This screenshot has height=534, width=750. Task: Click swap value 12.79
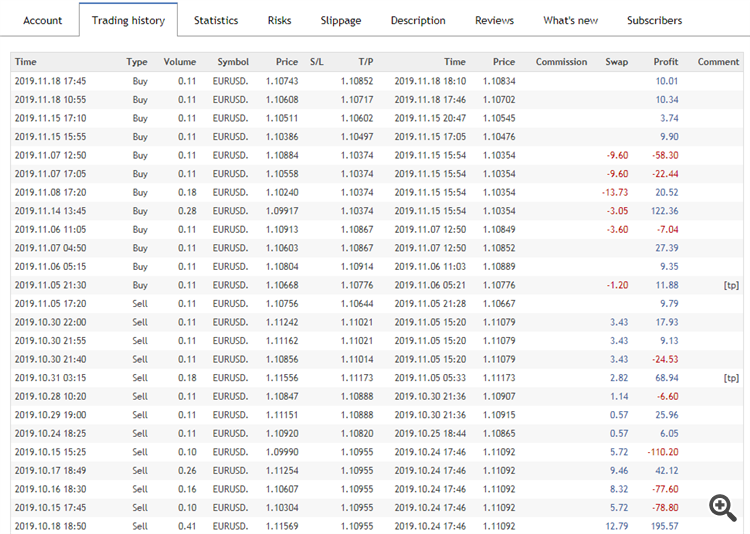pos(617,527)
